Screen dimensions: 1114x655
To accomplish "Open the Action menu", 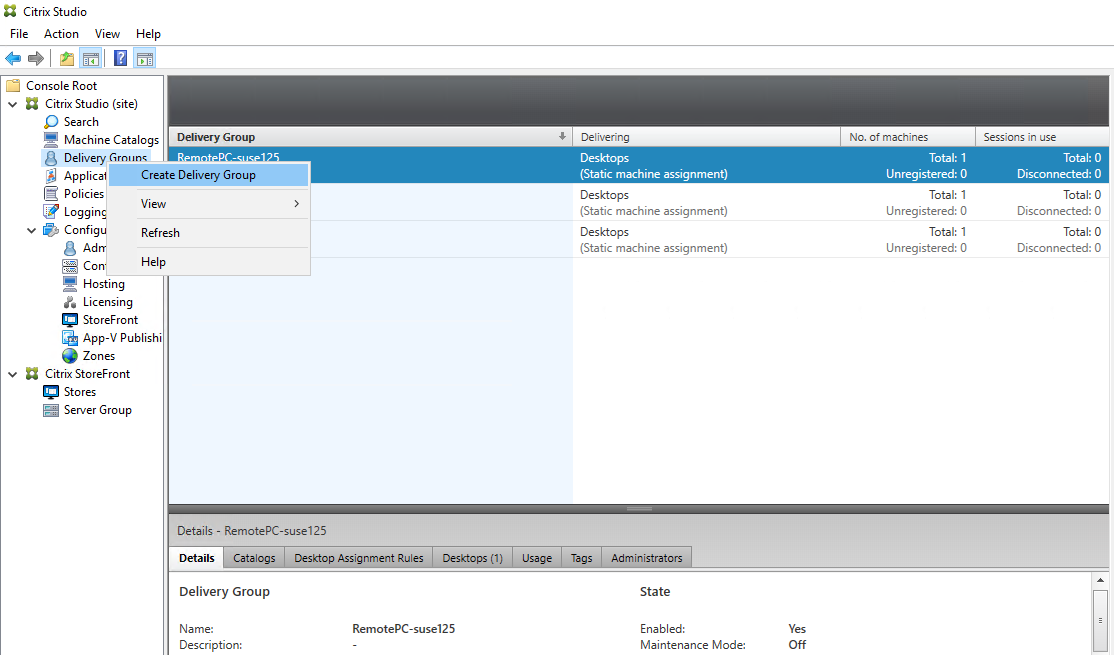I will click(61, 33).
